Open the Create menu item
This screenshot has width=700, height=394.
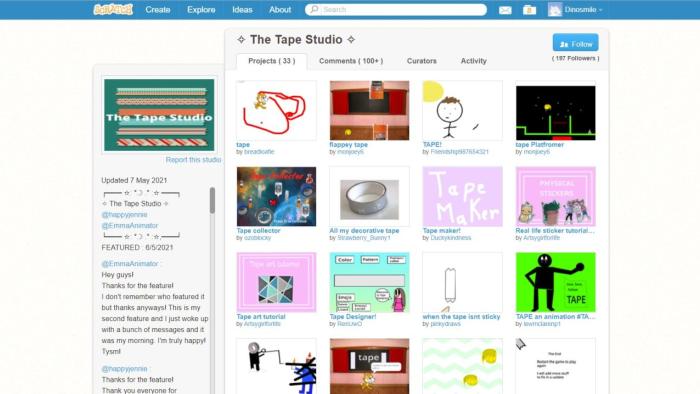pos(158,9)
